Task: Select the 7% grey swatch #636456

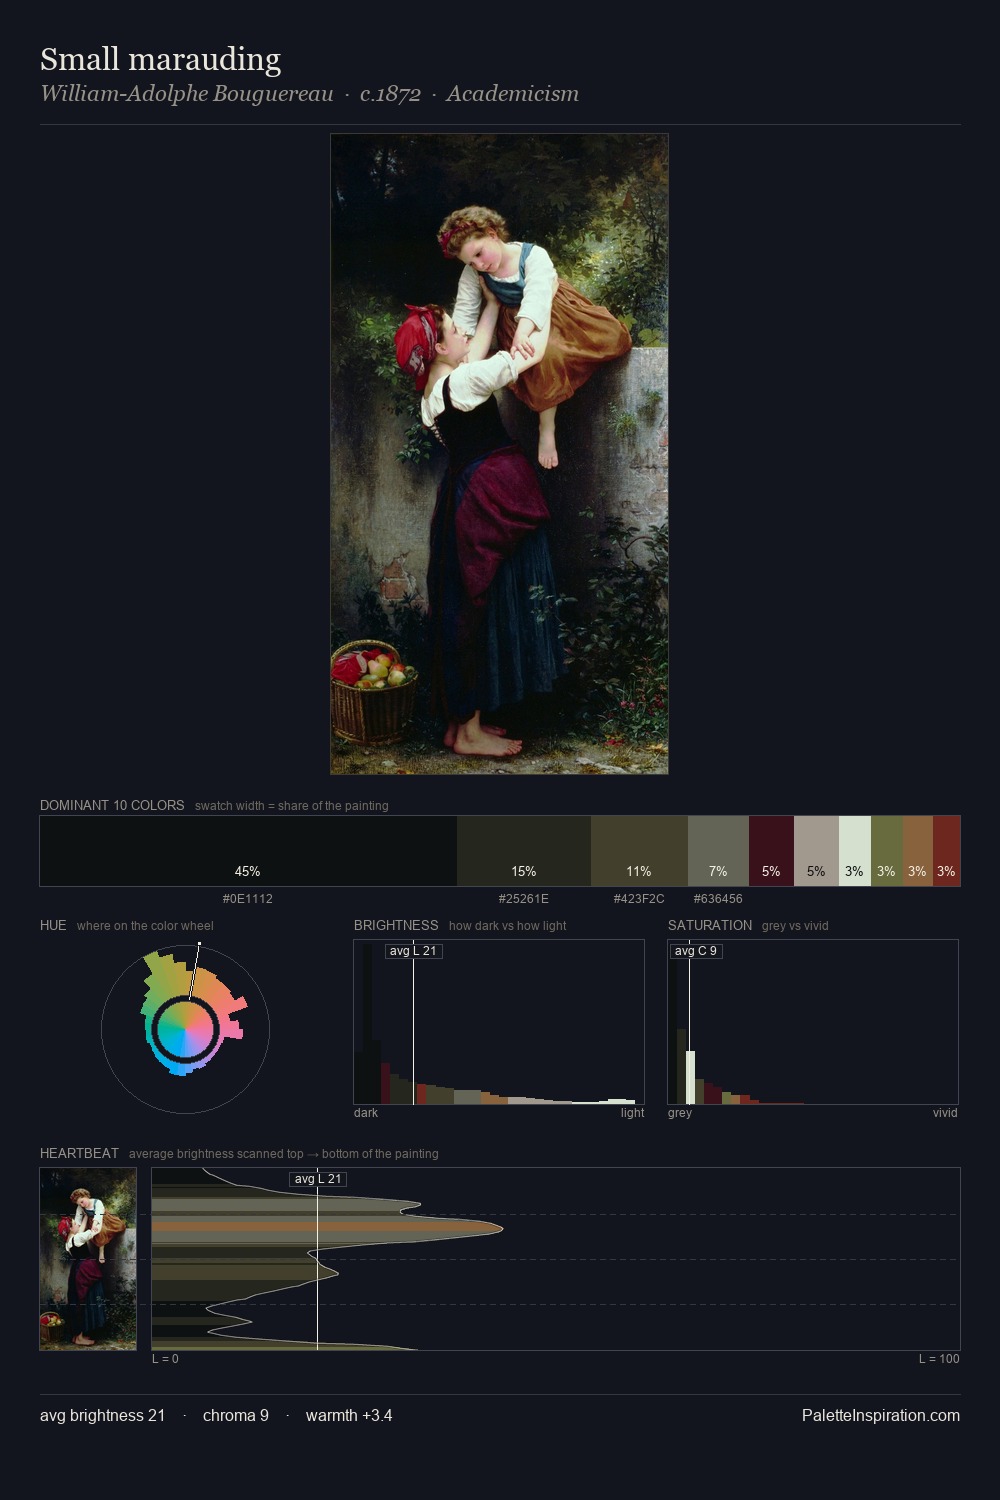Action: (718, 851)
